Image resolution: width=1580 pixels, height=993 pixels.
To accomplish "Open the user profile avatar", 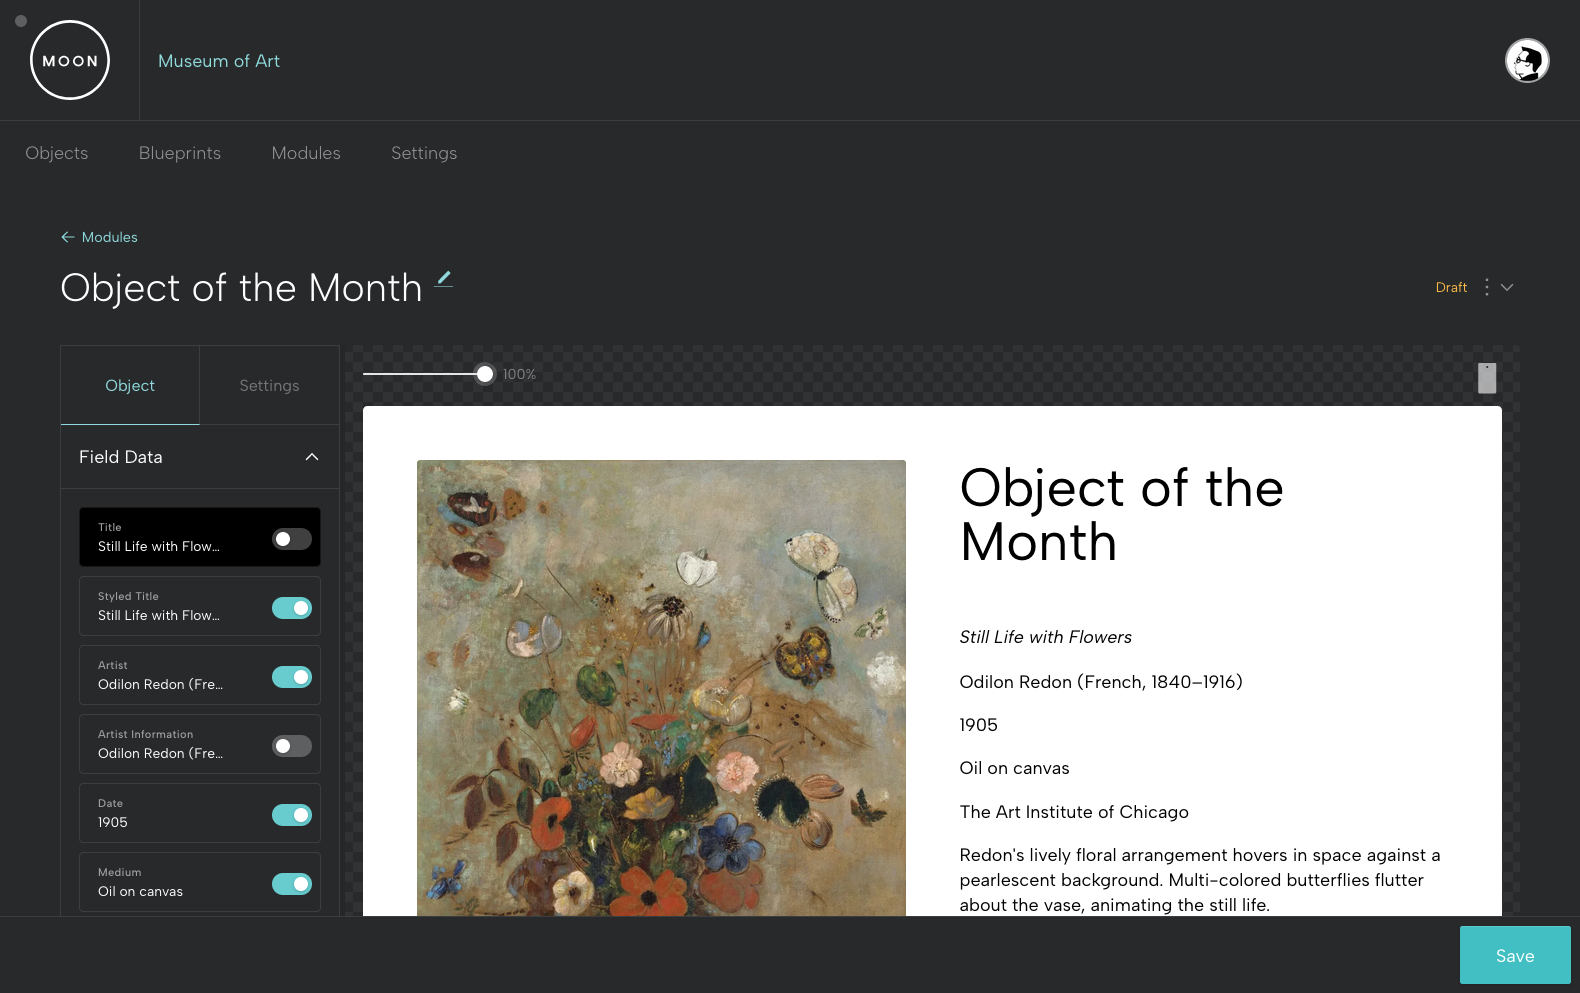I will click(1527, 61).
